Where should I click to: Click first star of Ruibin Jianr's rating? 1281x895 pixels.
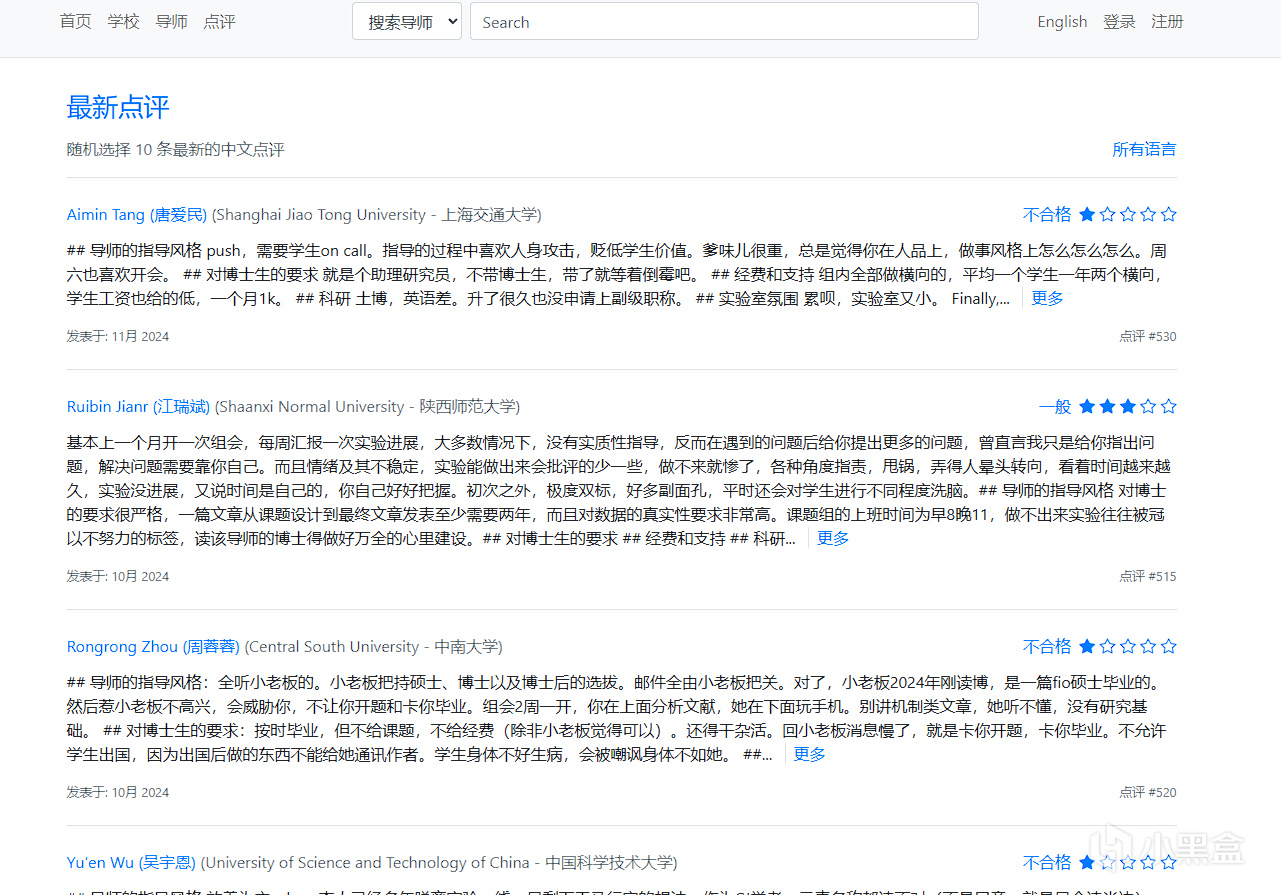pyautogui.click(x=1088, y=406)
